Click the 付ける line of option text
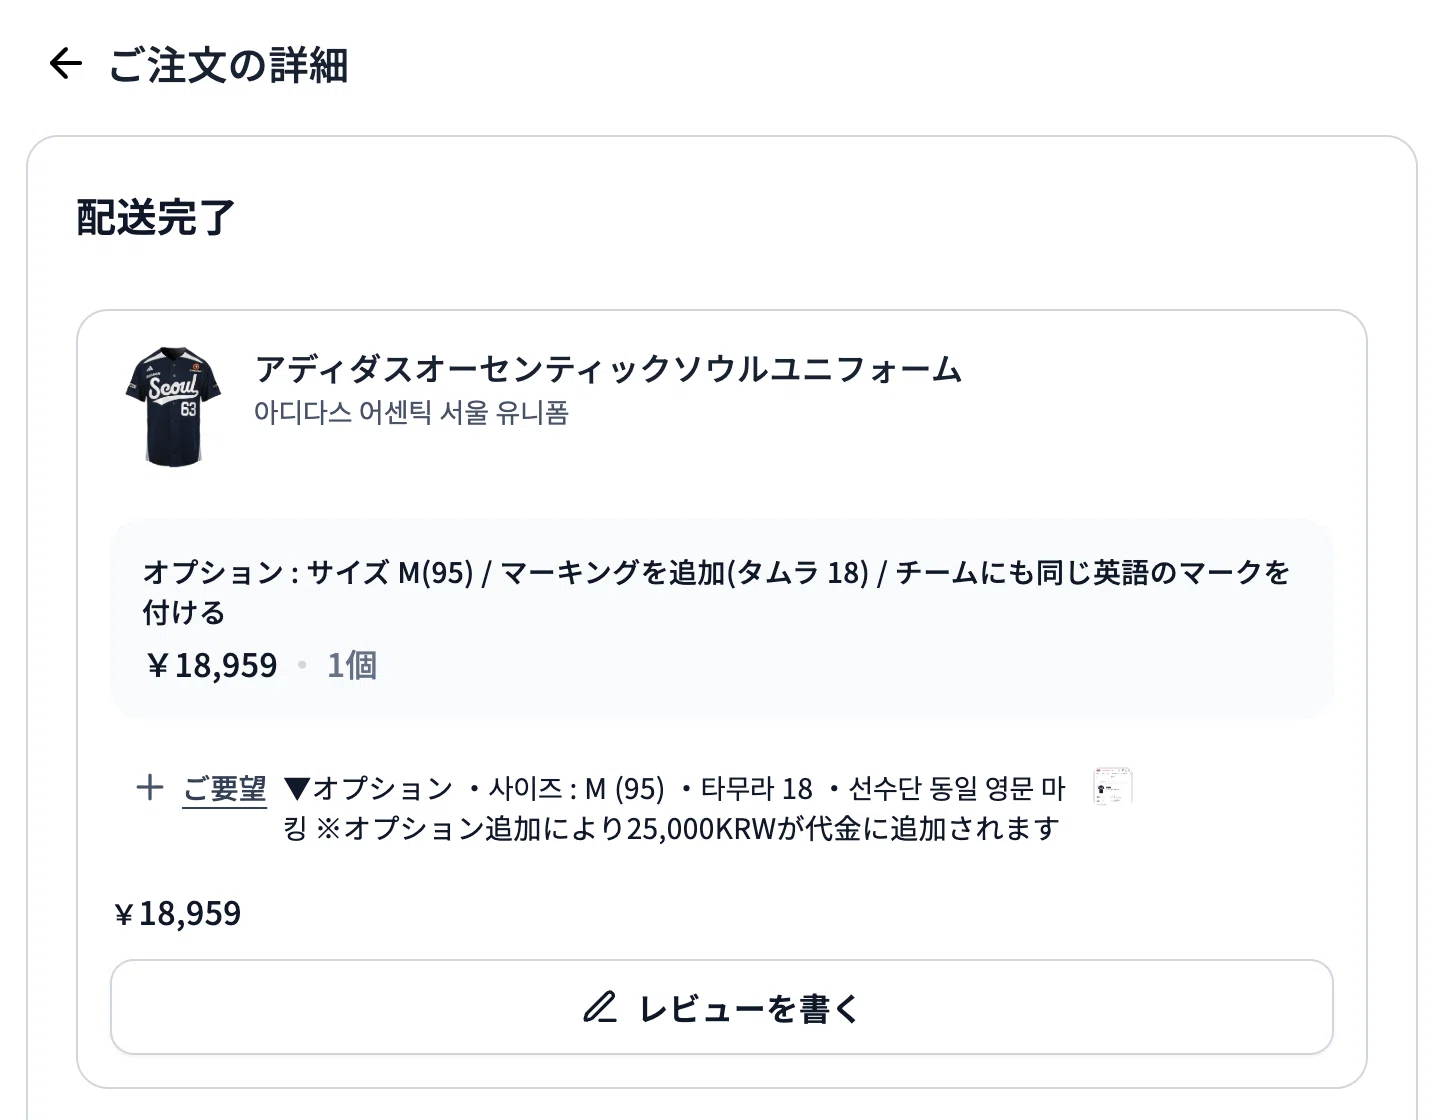1446x1120 pixels. pos(184,612)
